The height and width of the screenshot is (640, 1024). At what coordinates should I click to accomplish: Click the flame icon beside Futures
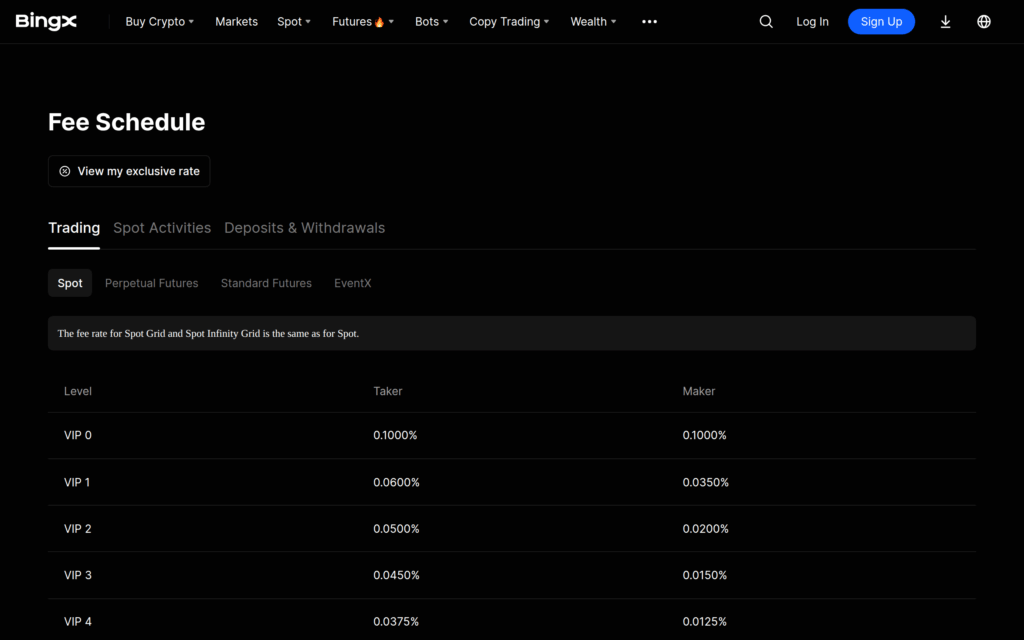tap(379, 22)
